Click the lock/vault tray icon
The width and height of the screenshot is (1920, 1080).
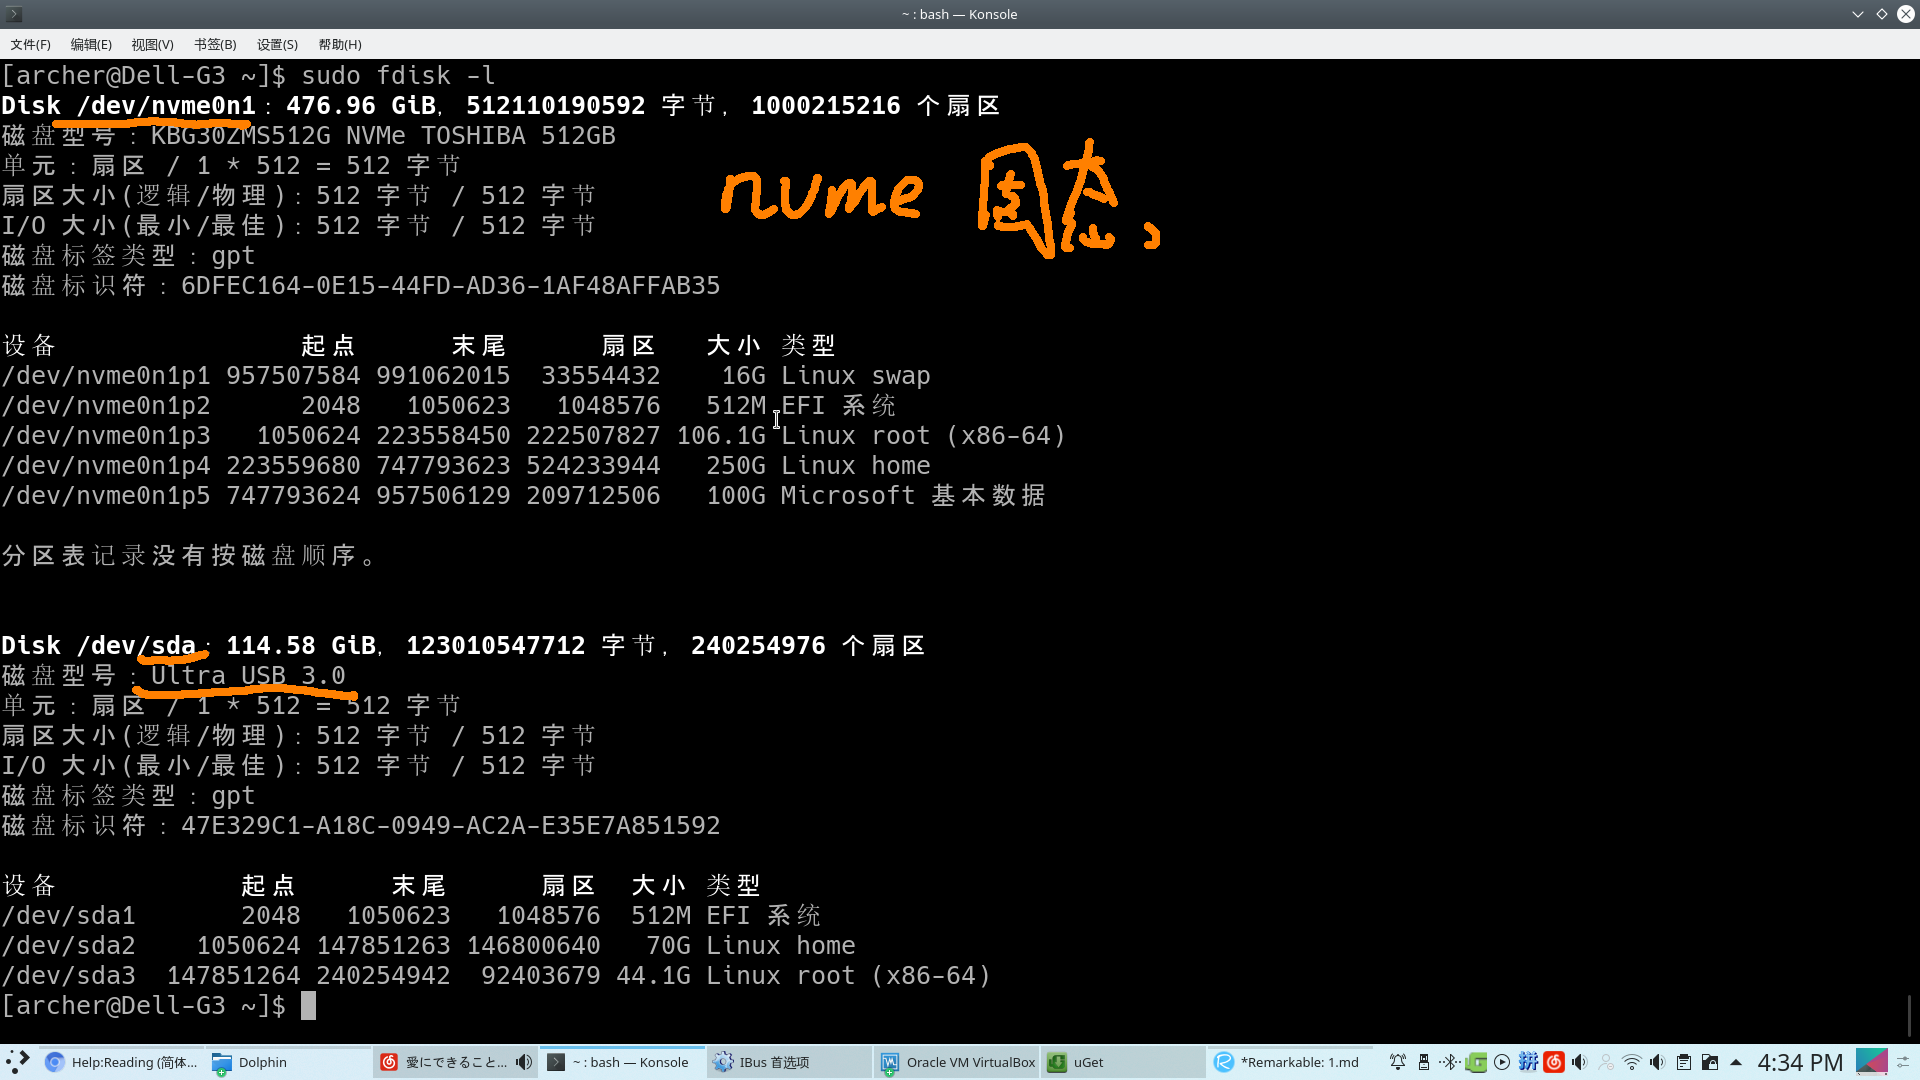[1710, 1062]
